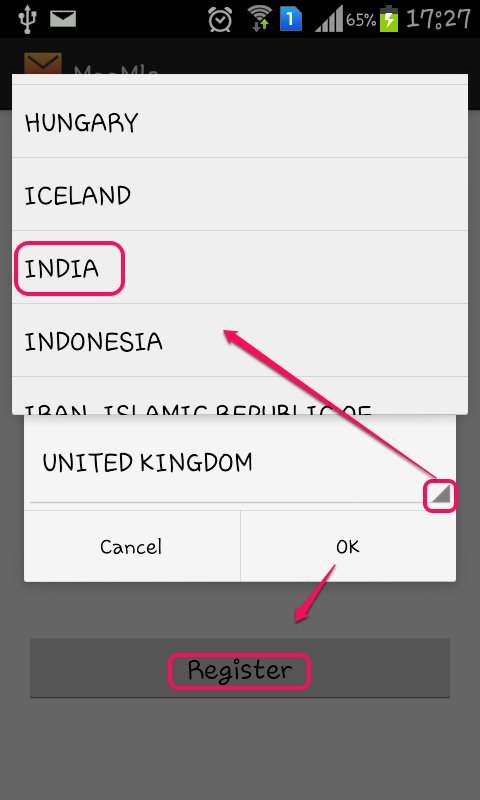Tap the Wi-Fi signal icon
480x800 pixels.
259,19
